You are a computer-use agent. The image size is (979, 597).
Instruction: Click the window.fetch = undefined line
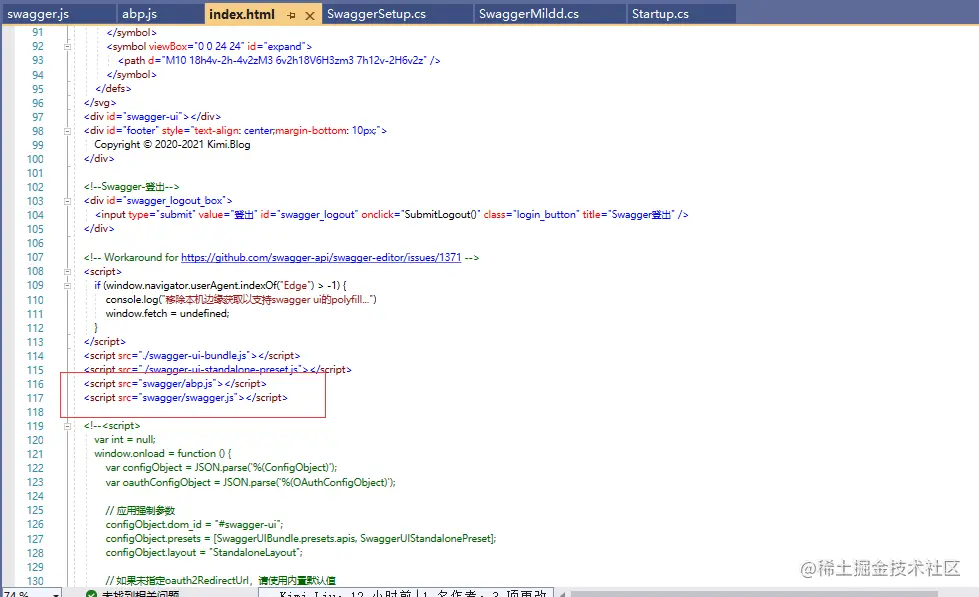167,313
